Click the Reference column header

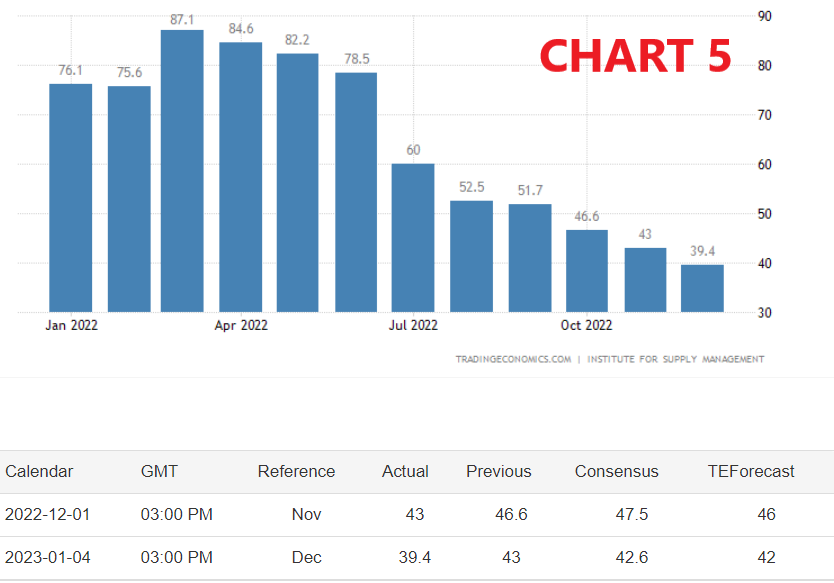[x=296, y=471]
